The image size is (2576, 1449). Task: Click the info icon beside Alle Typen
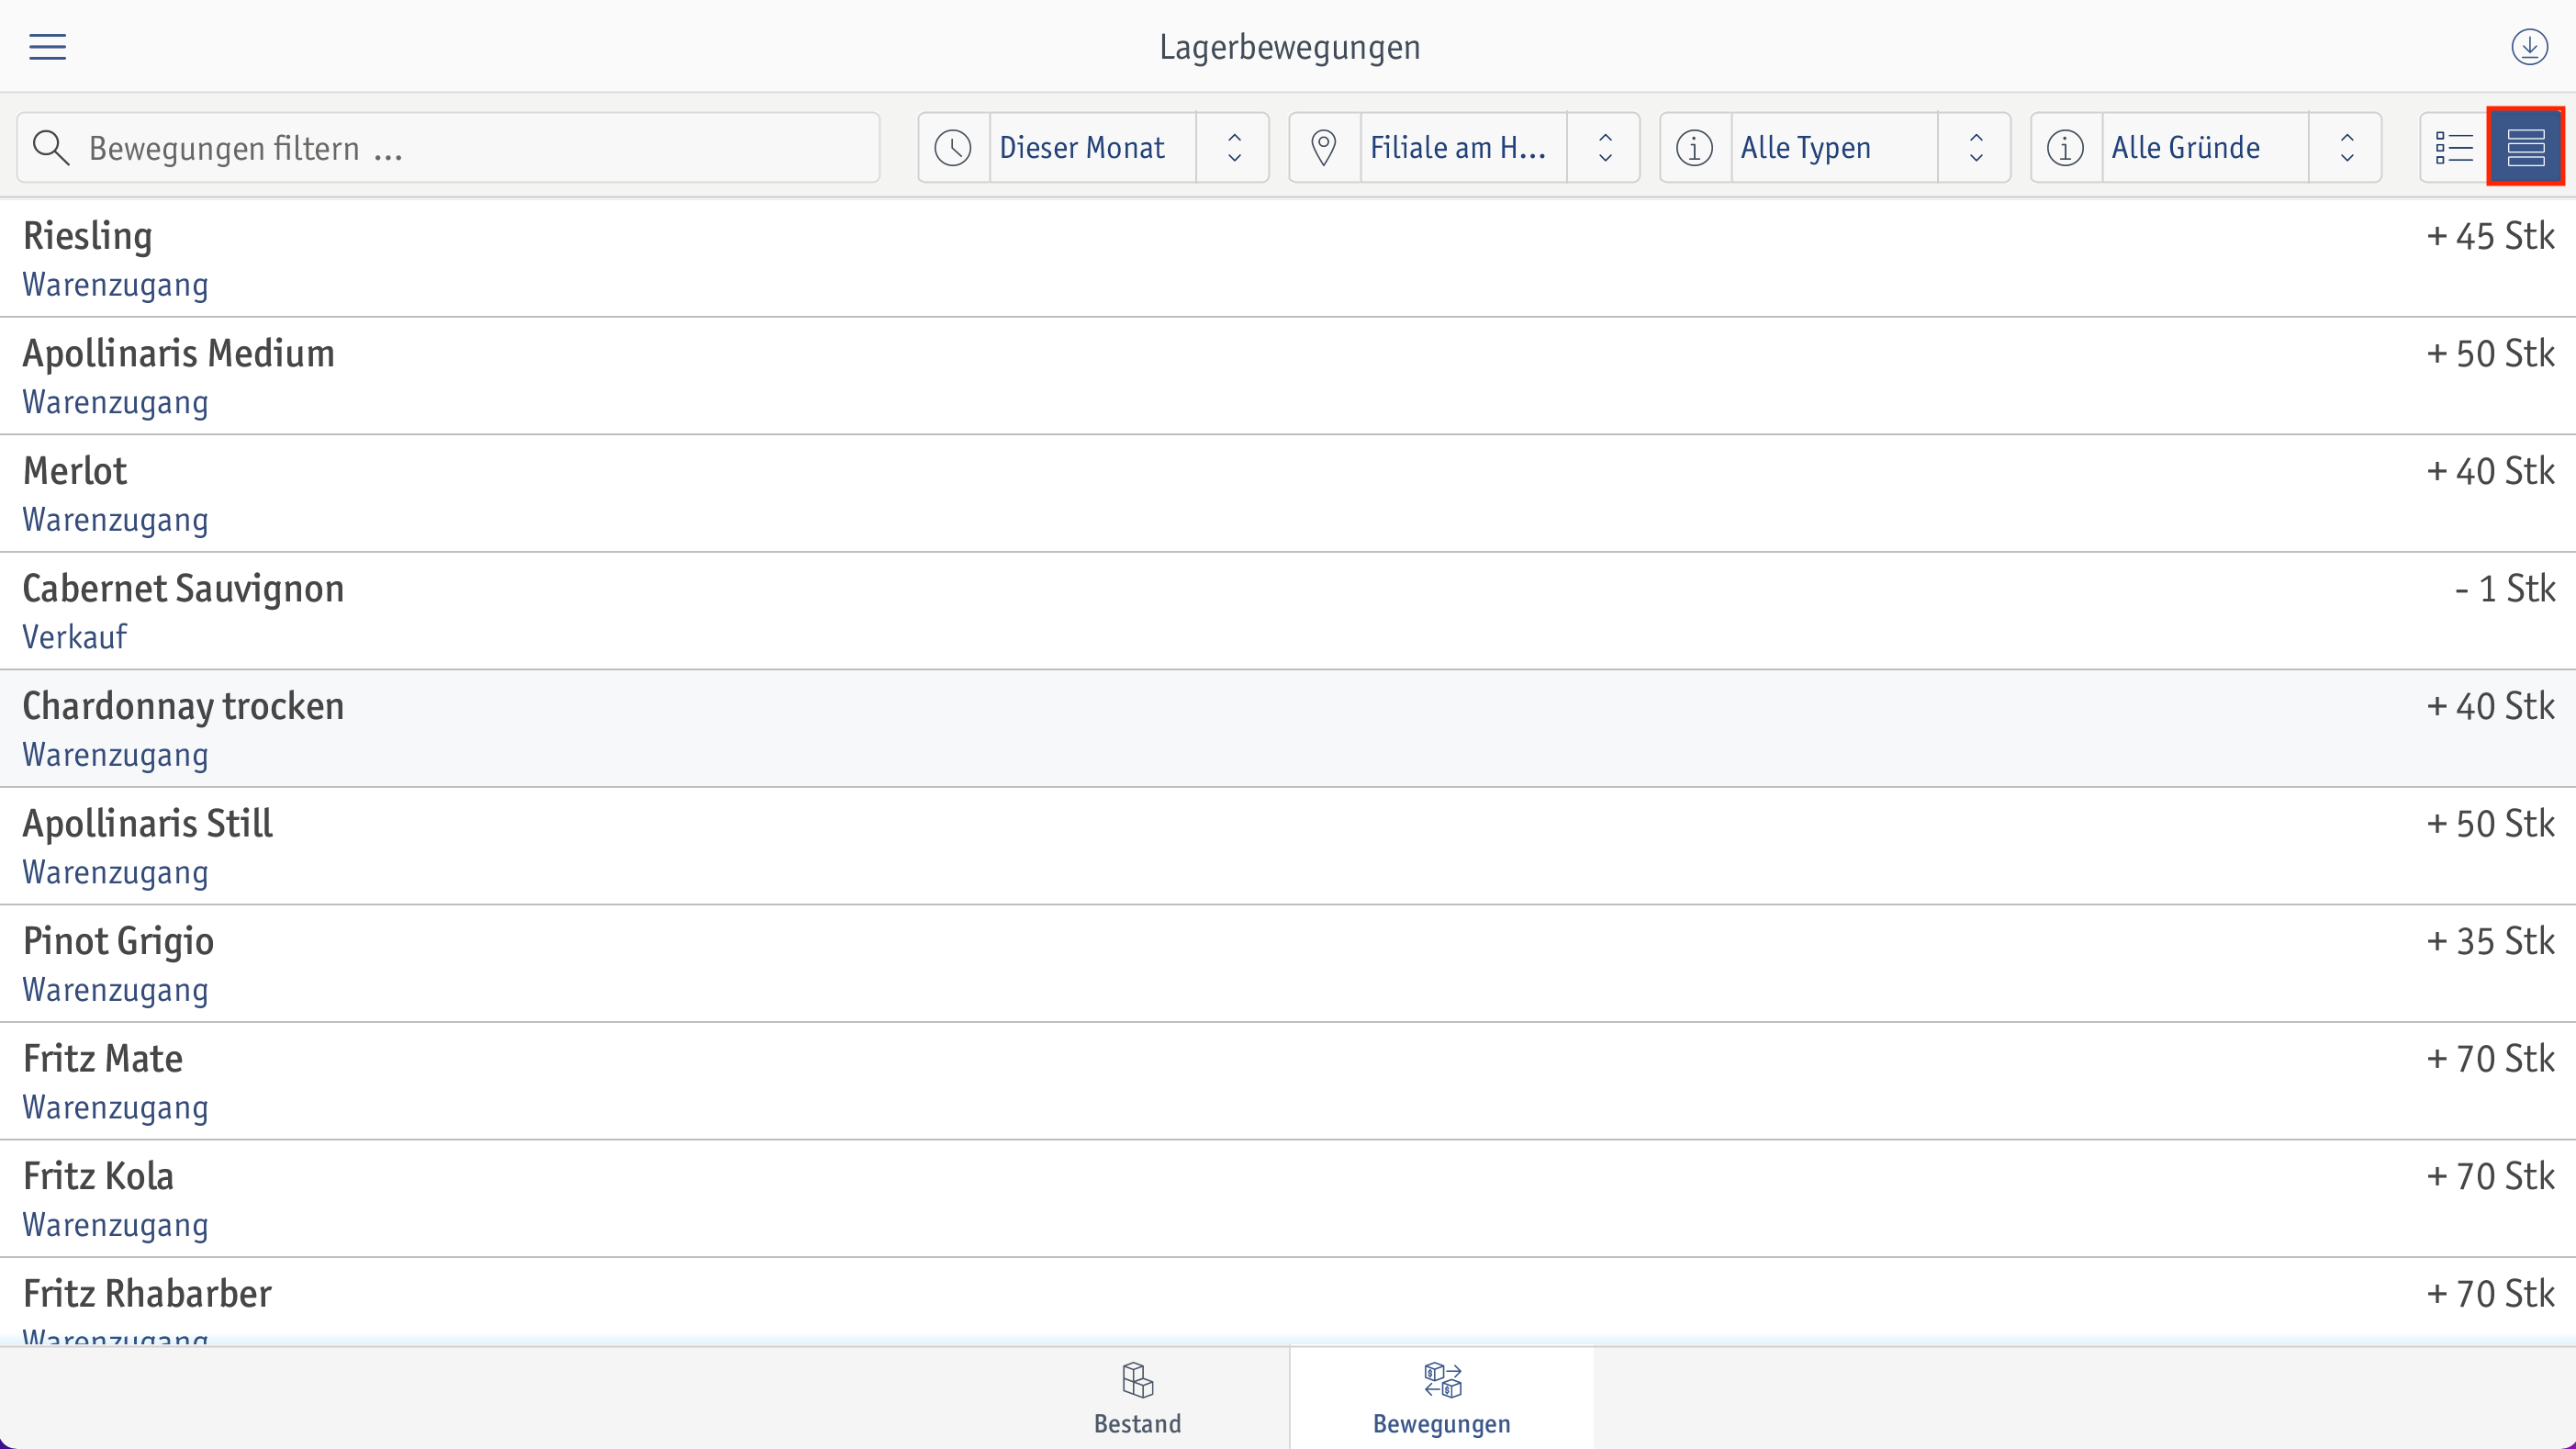1694,148
